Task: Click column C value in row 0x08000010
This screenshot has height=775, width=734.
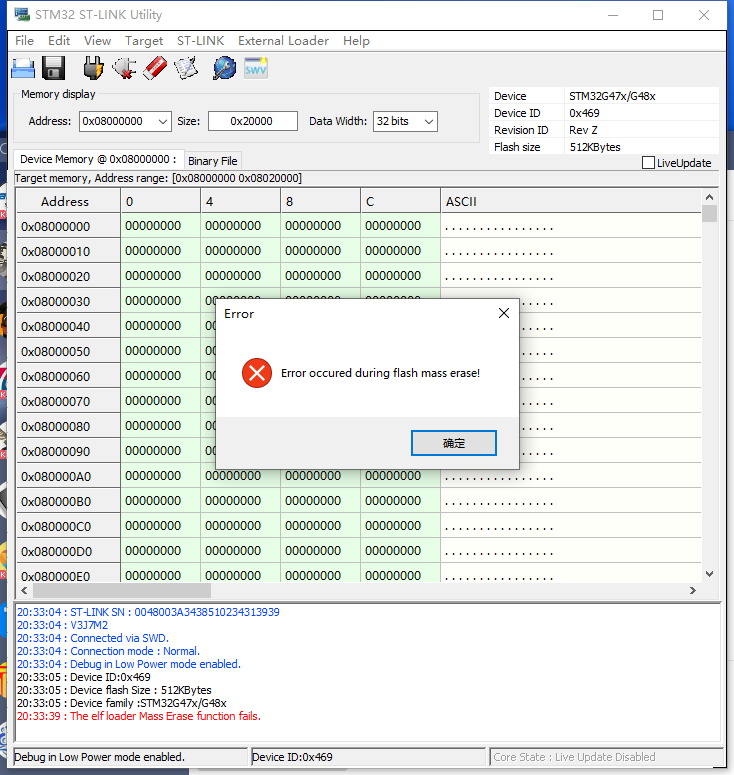Action: point(400,251)
